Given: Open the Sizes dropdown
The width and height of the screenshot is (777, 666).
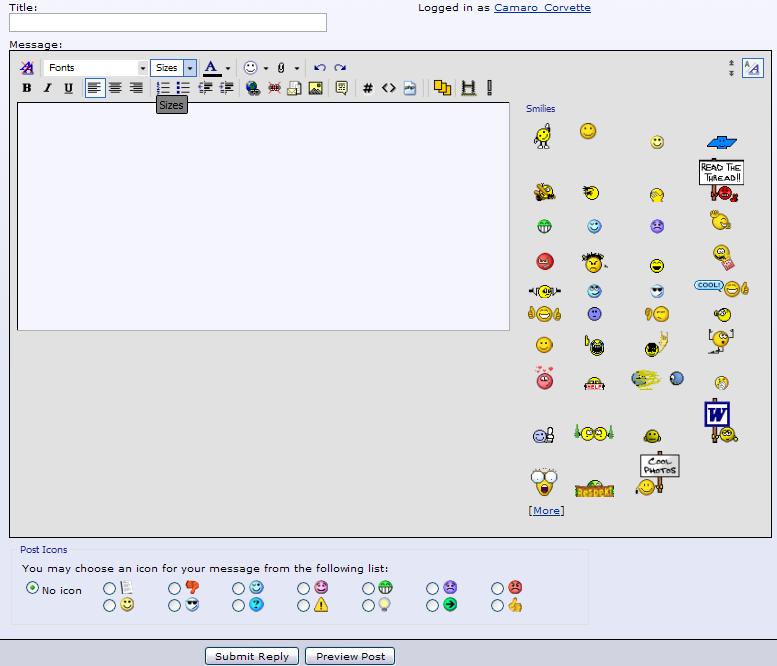Looking at the screenshot, I should click(x=173, y=67).
